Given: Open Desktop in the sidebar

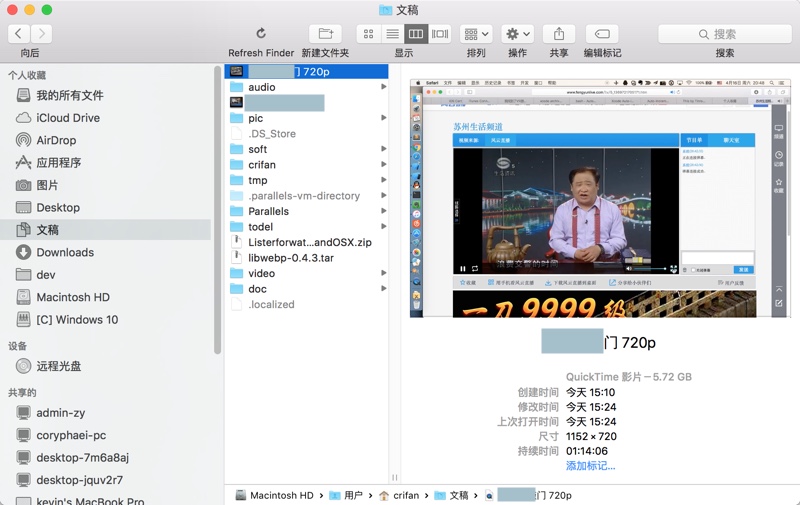Looking at the screenshot, I should [x=58, y=208].
